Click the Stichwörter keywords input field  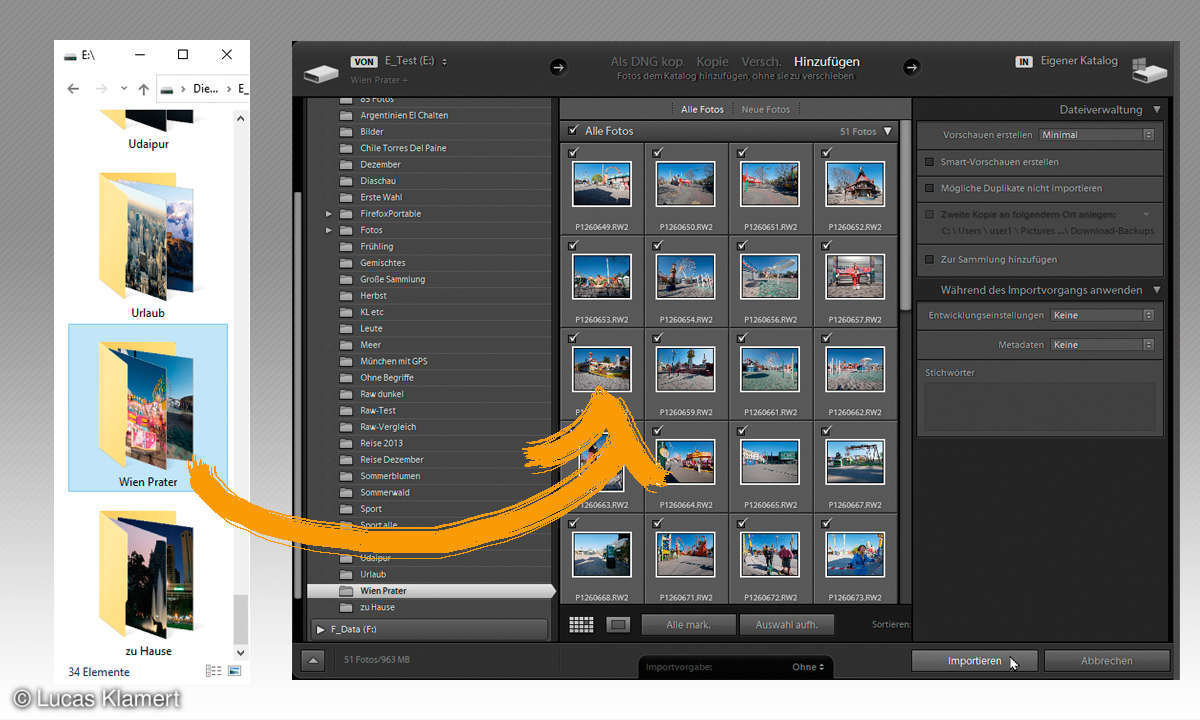tap(1040, 405)
